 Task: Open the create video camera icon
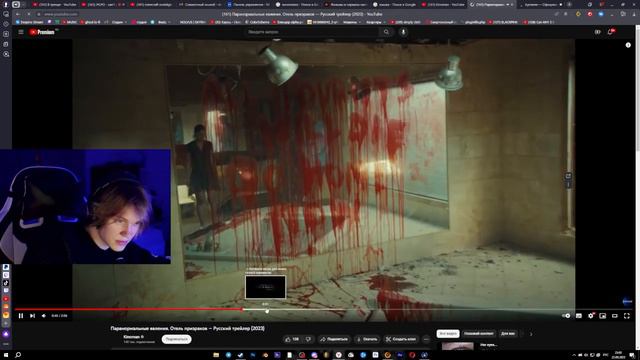(x=598, y=32)
